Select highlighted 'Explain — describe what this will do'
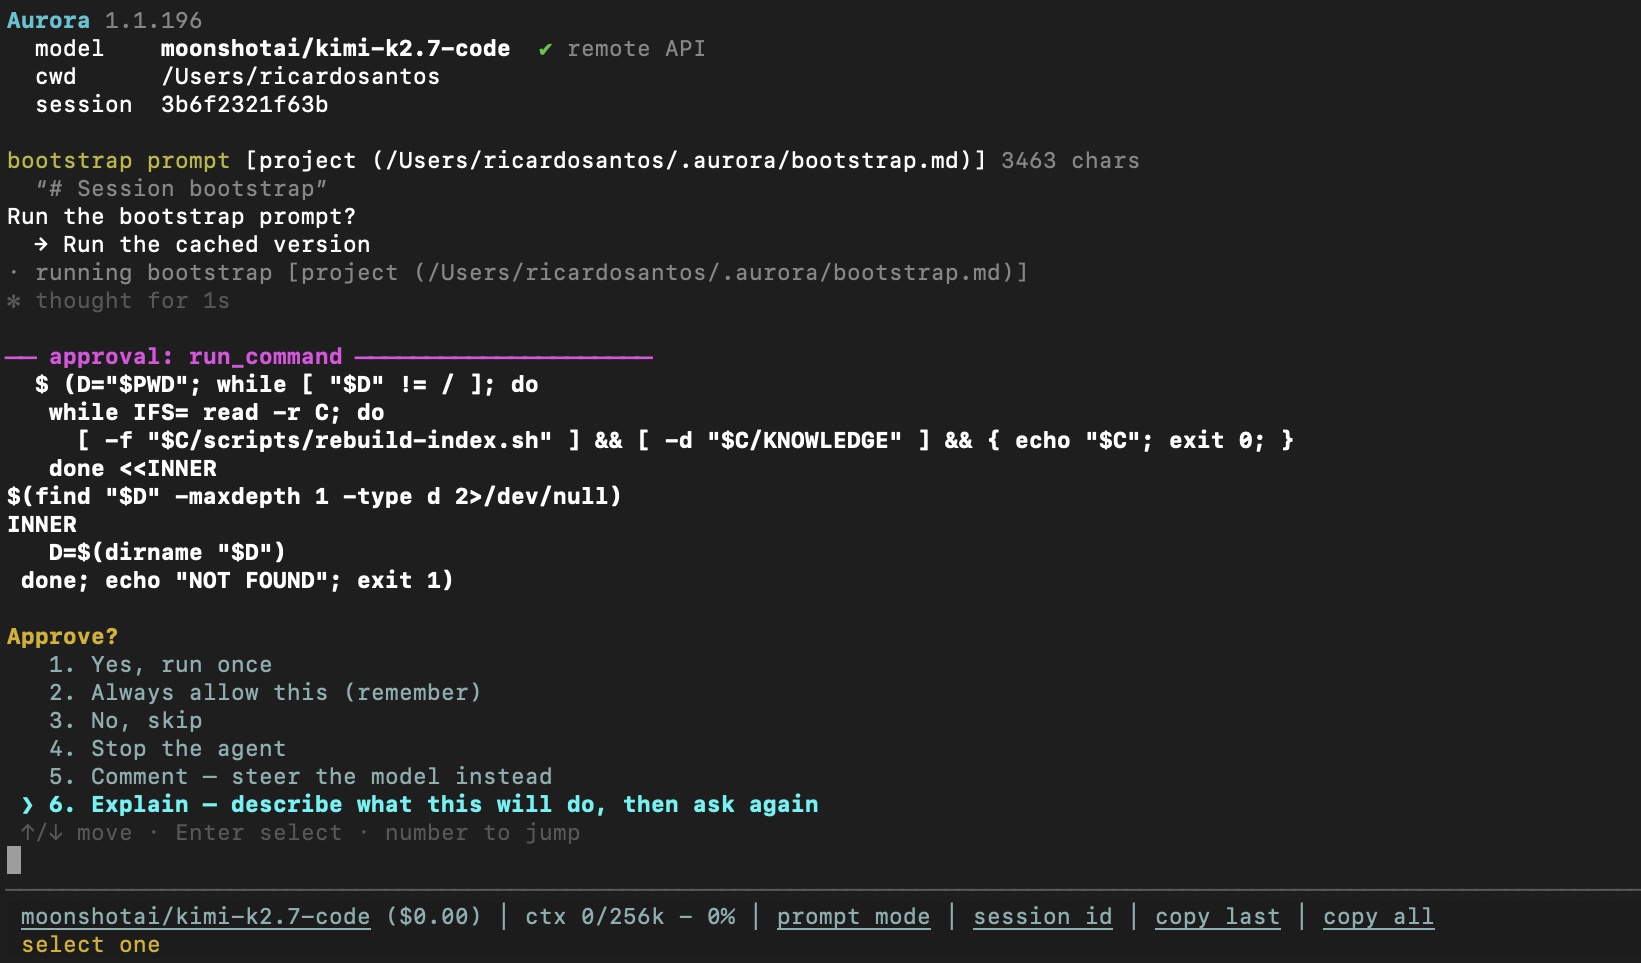Image resolution: width=1641 pixels, height=963 pixels. (x=433, y=805)
